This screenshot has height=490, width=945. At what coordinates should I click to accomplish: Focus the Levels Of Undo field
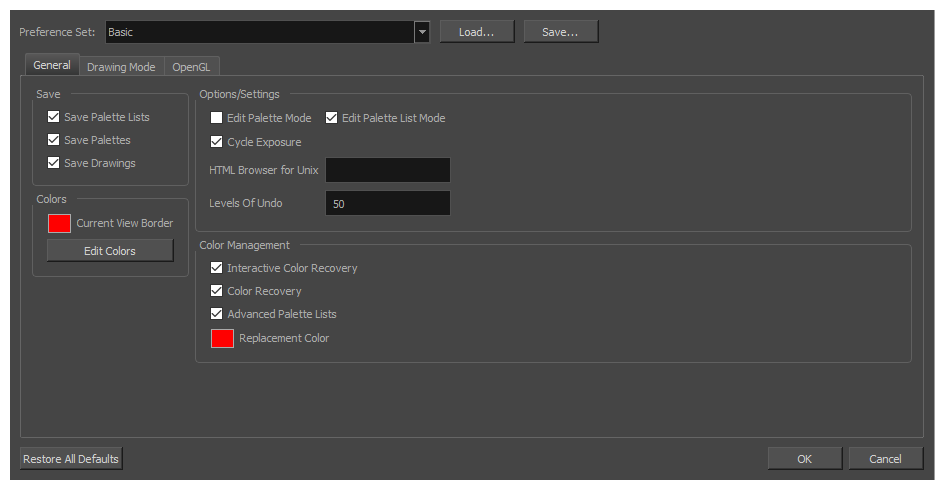click(388, 203)
